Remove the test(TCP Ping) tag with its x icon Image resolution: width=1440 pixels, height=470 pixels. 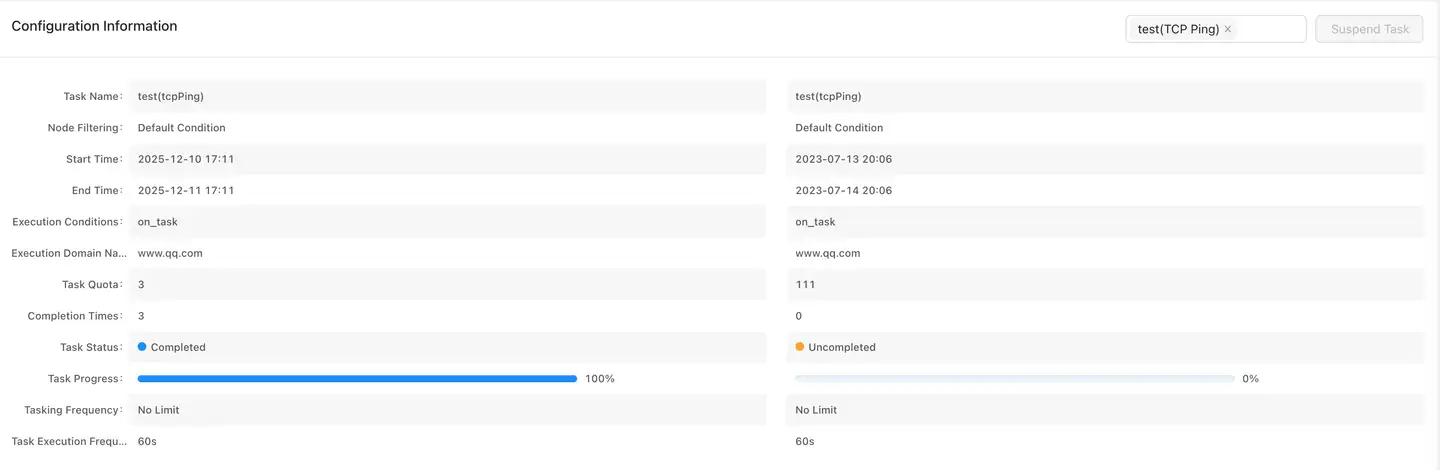[x=1228, y=30]
